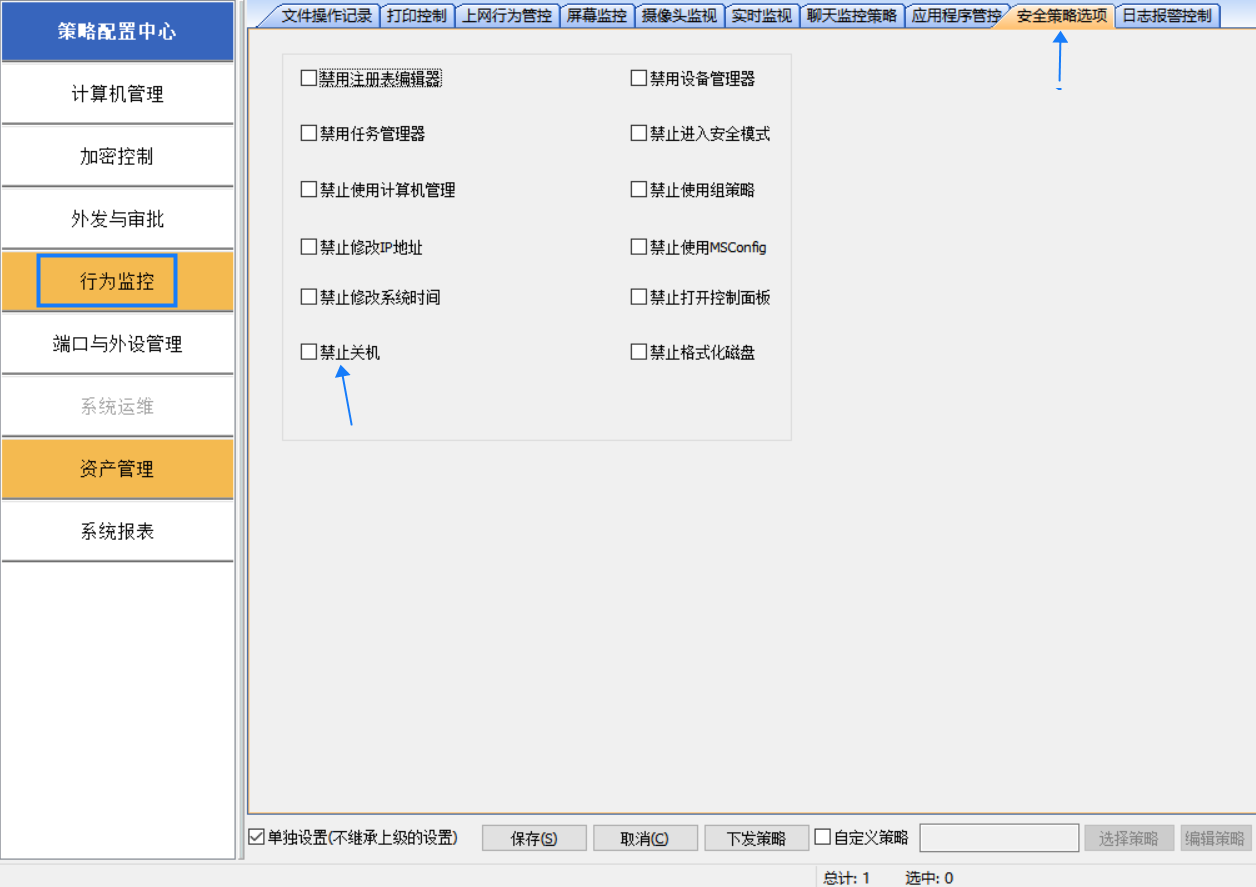Enable 禁止进入安全模式 option
The image size is (1256, 887).
pyautogui.click(x=637, y=133)
